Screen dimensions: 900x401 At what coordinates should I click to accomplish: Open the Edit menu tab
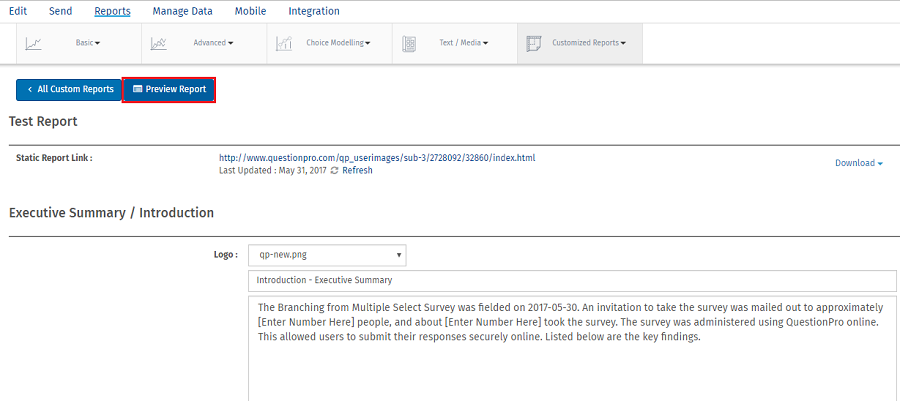17,11
